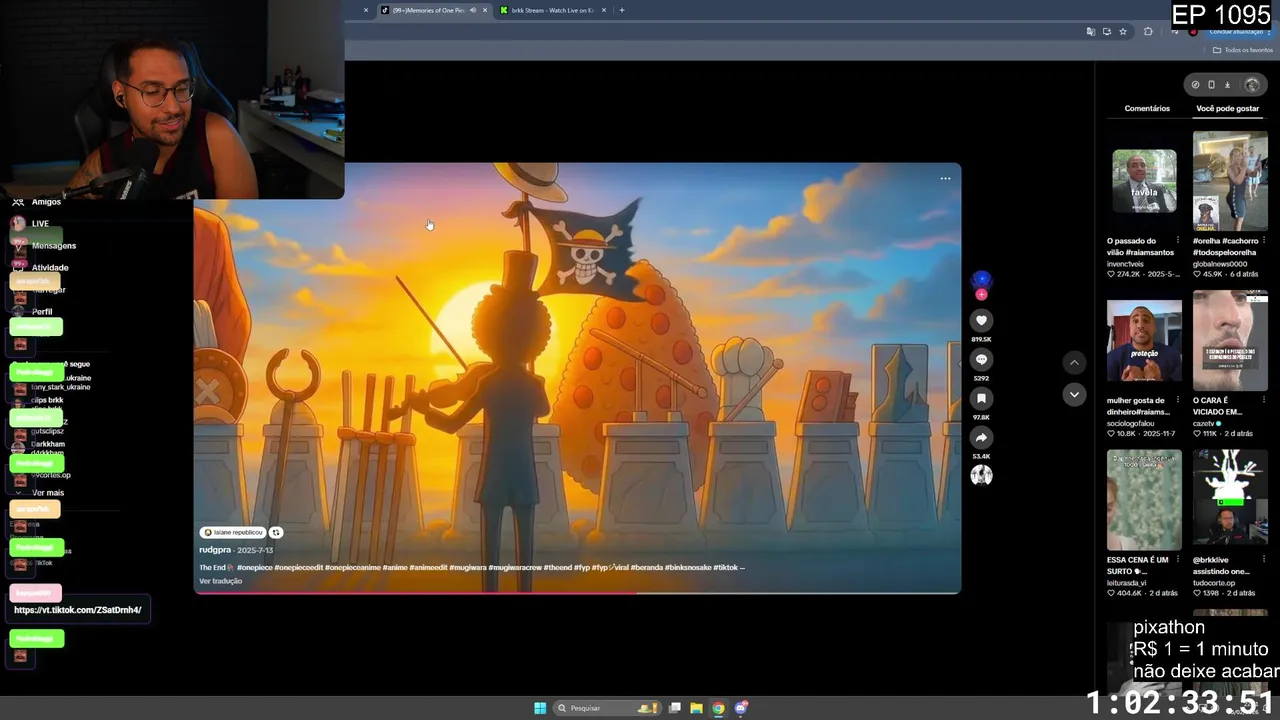Open options for mulher gosta de dinheiro video
Screen dimensions: 1280x720
(1178, 400)
